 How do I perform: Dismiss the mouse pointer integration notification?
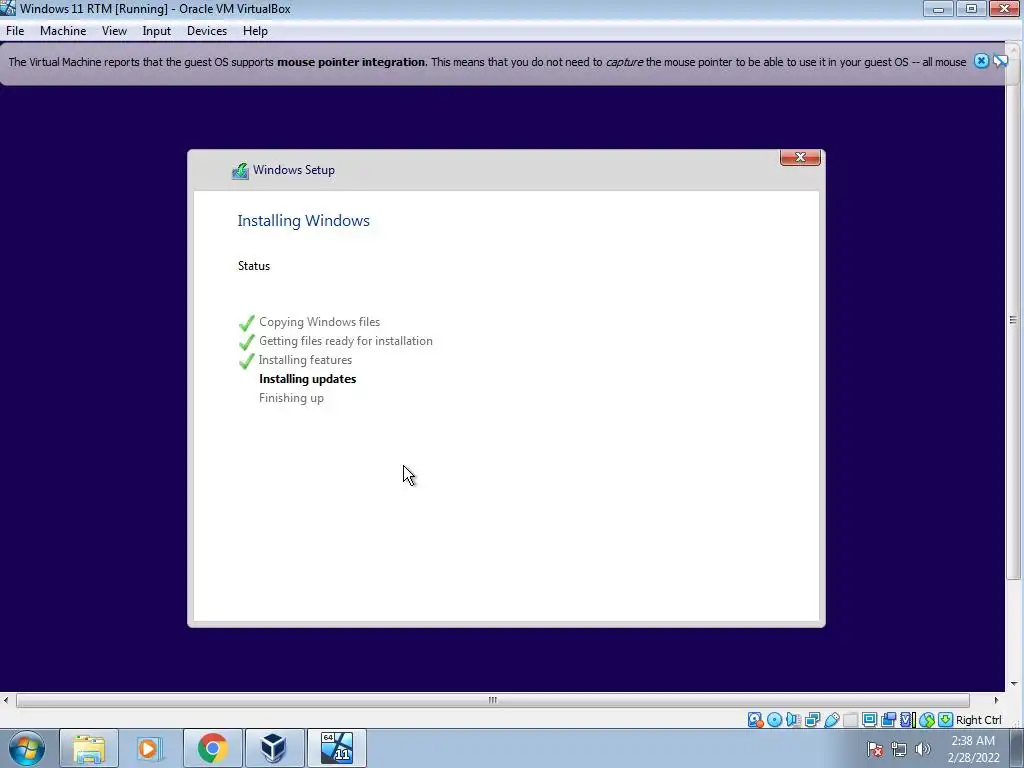(981, 61)
